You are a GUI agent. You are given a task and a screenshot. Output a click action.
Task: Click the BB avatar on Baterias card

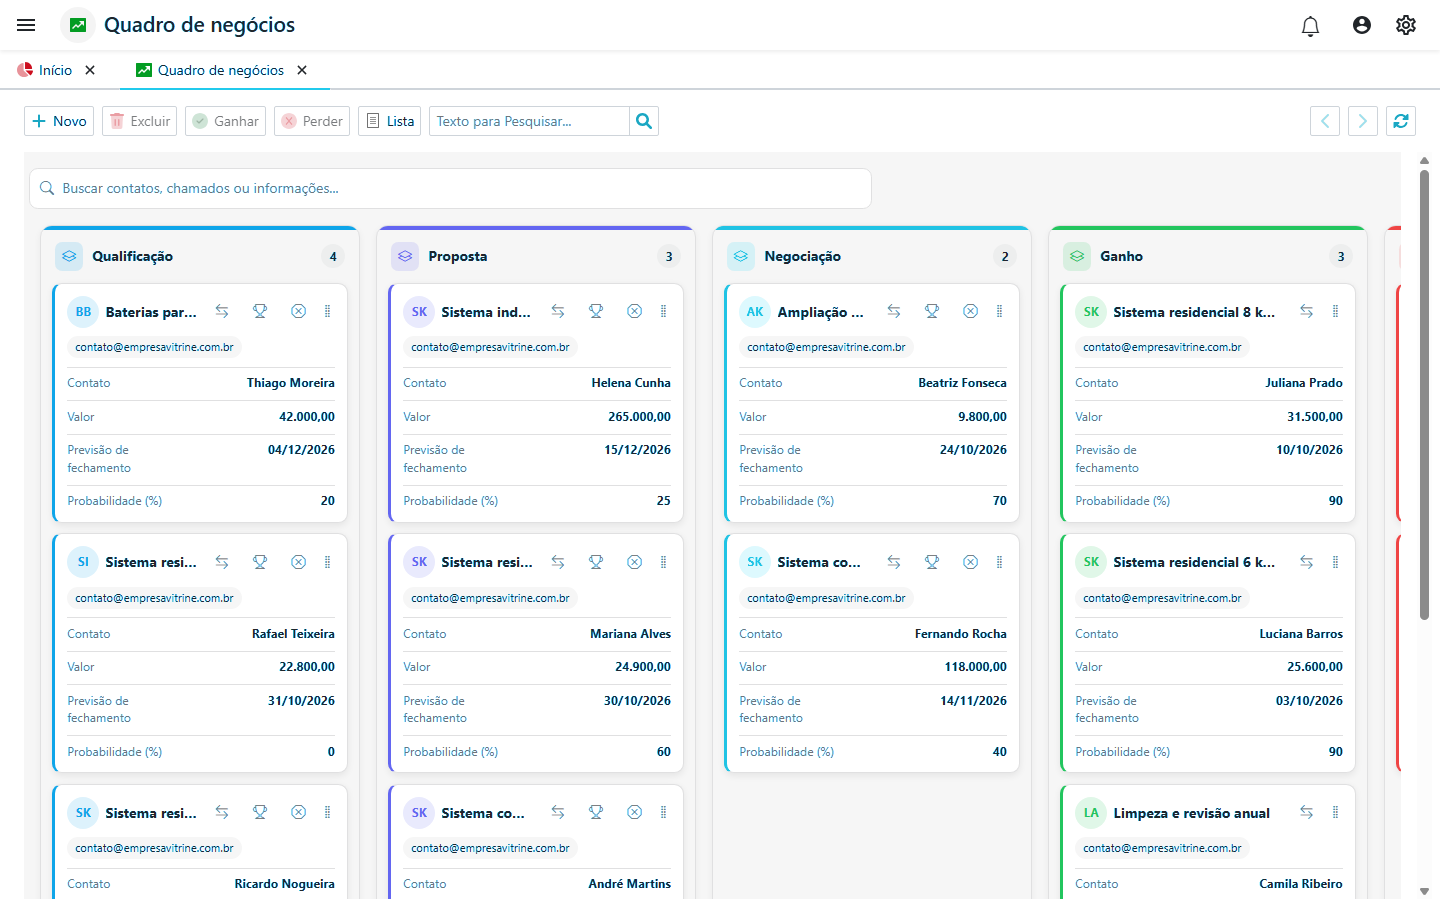click(83, 312)
